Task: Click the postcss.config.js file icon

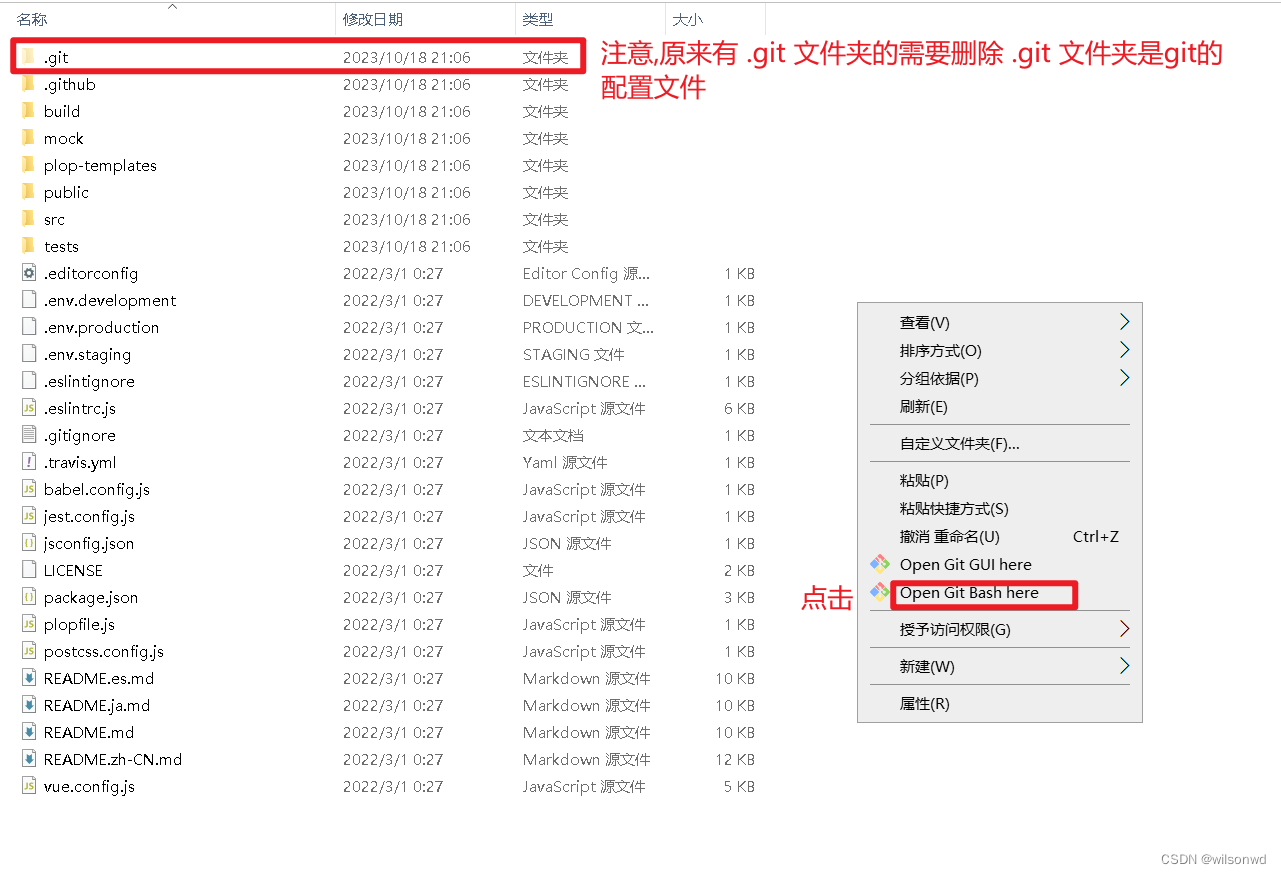Action: pyautogui.click(x=28, y=651)
